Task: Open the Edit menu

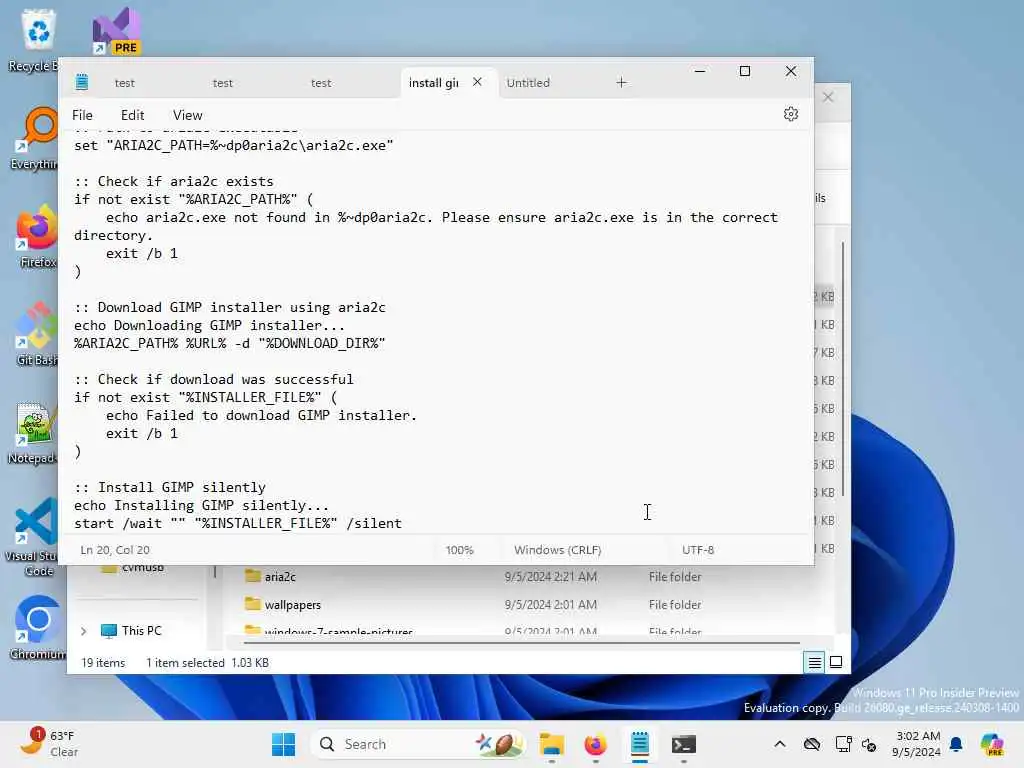Action: click(x=133, y=115)
